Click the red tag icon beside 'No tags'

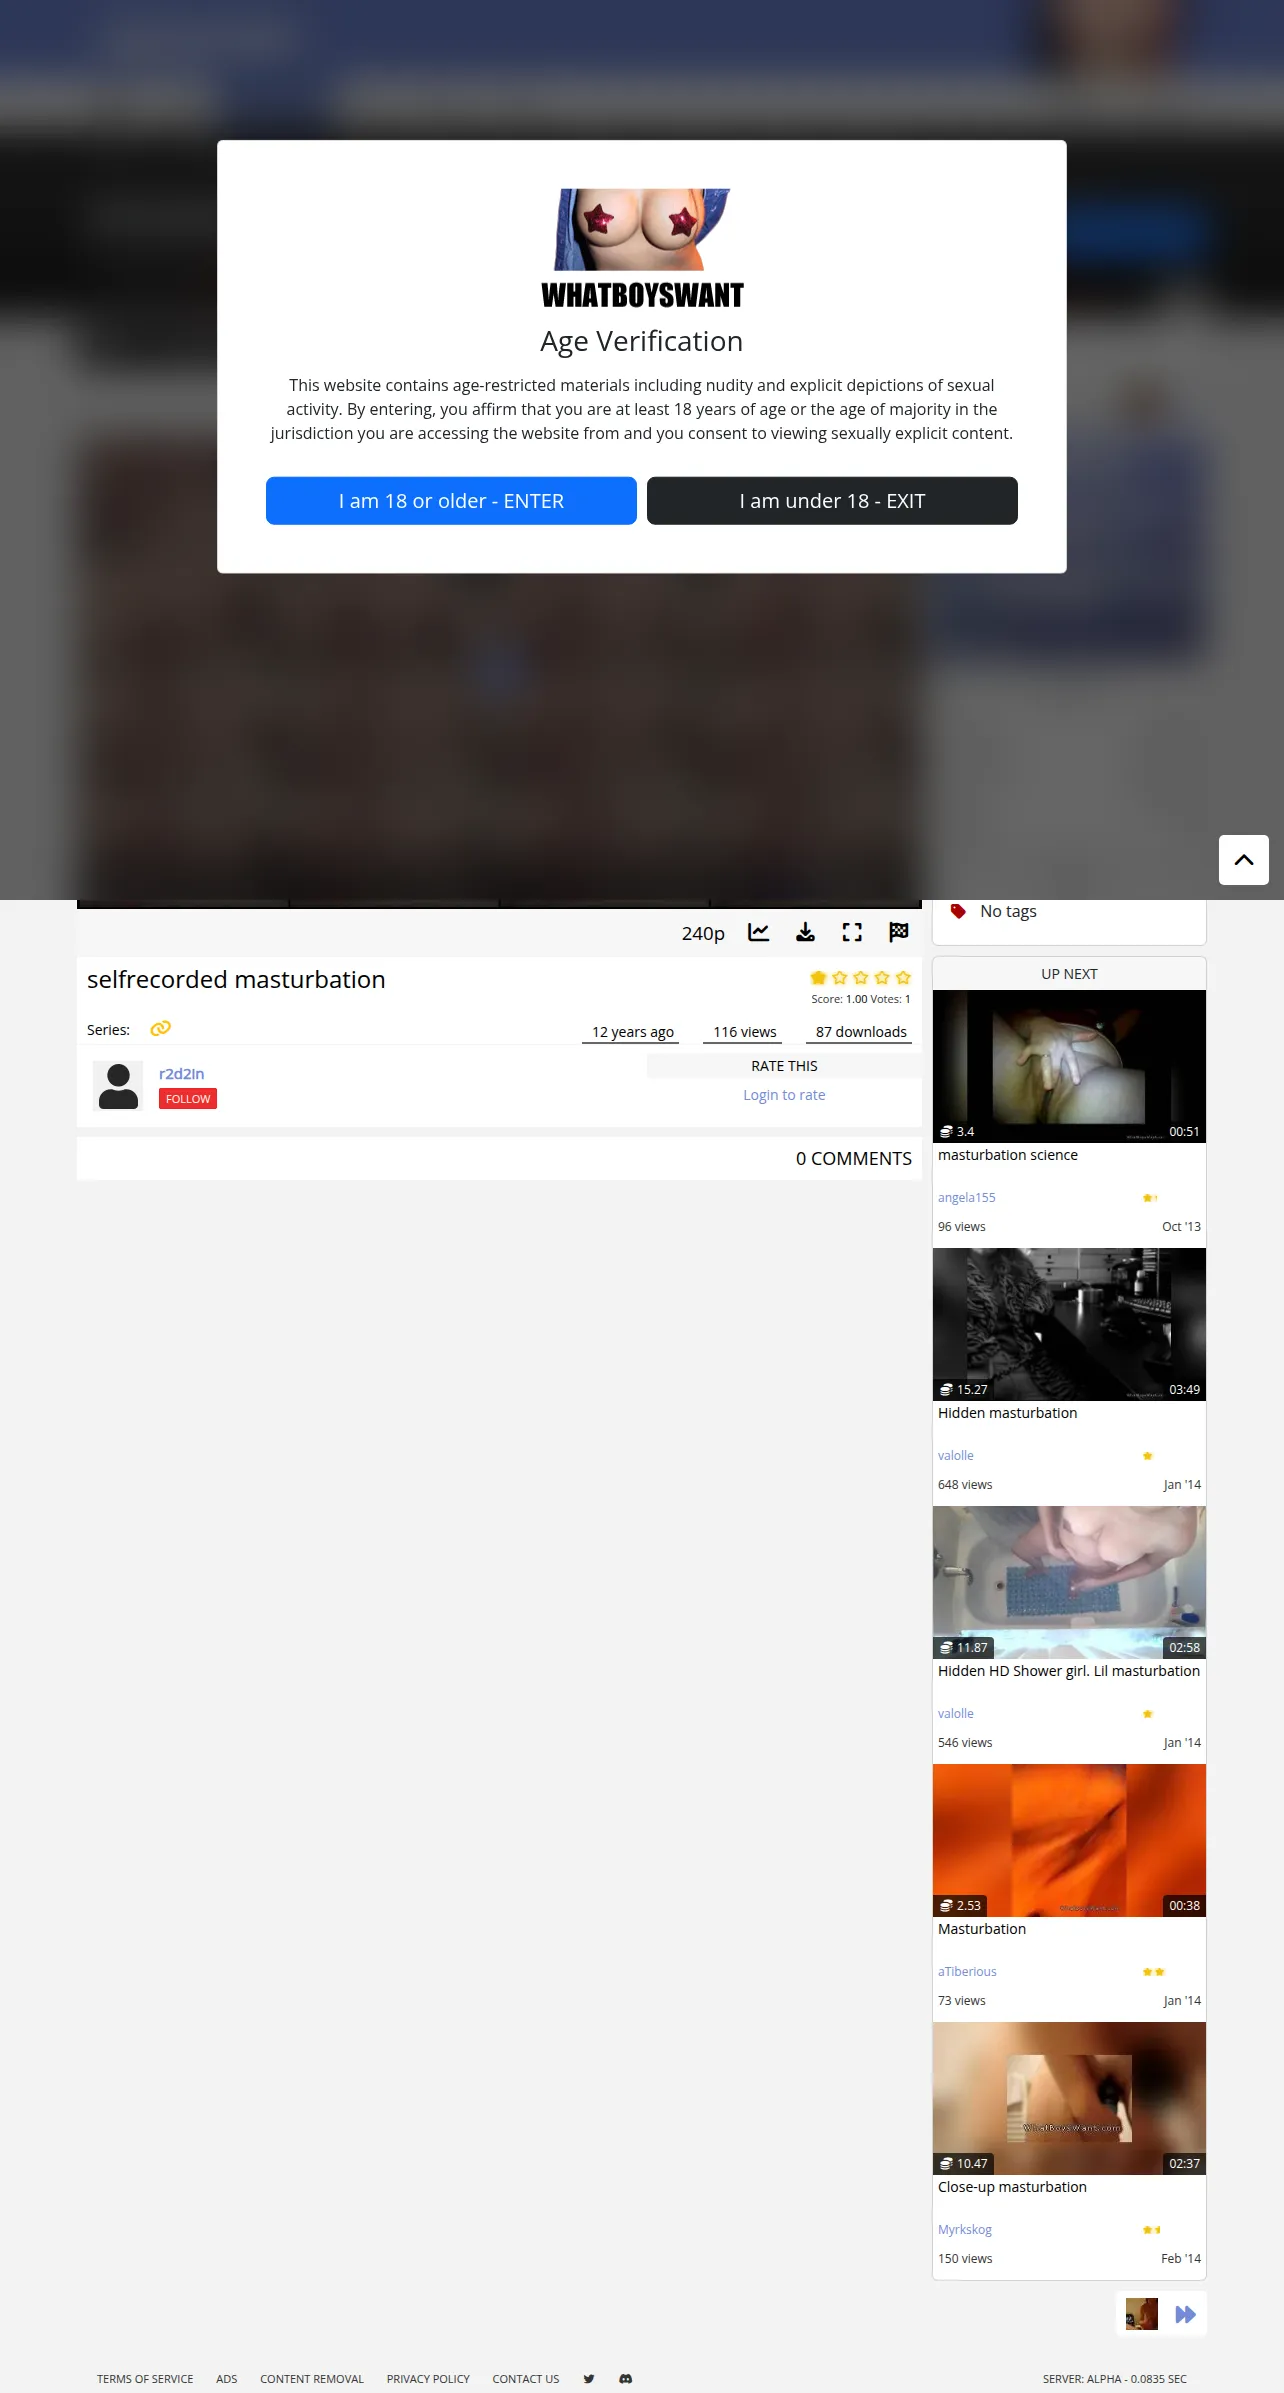pyautogui.click(x=958, y=911)
